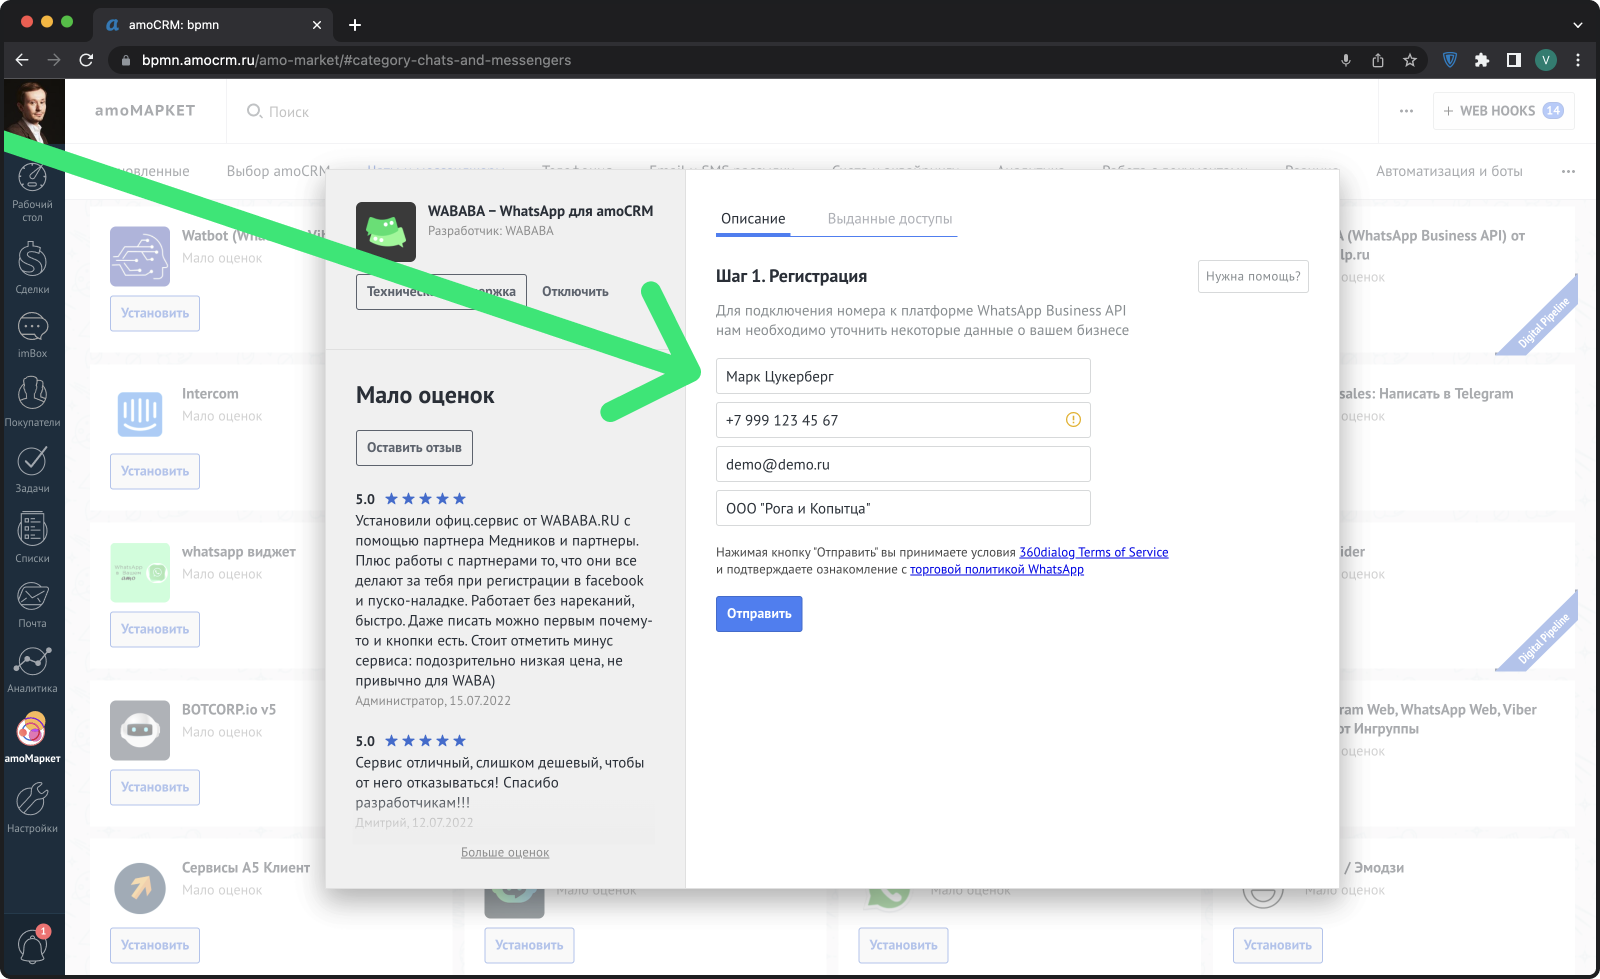This screenshot has height=979, width=1600.
Task: Click Установить under Сервисы А5 Клиент
Action: (x=155, y=945)
